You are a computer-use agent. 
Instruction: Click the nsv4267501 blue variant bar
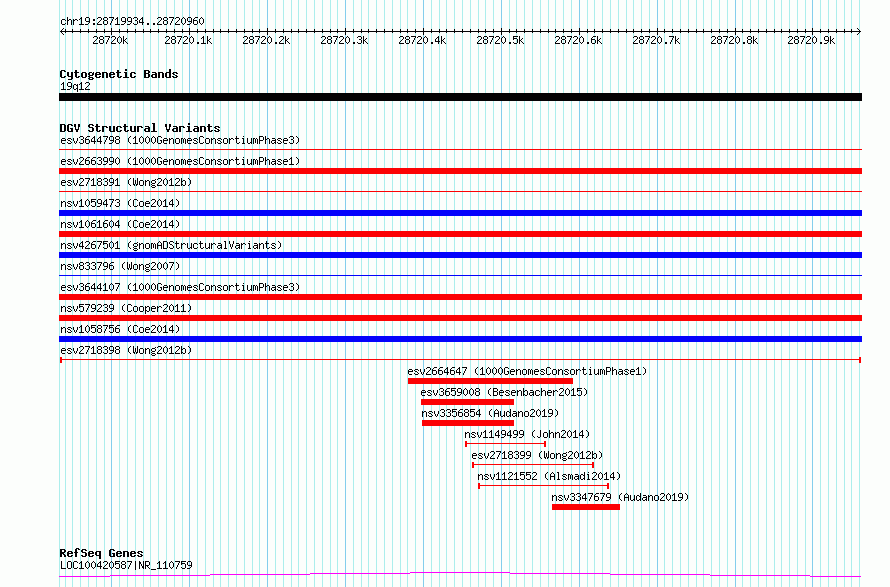460,255
